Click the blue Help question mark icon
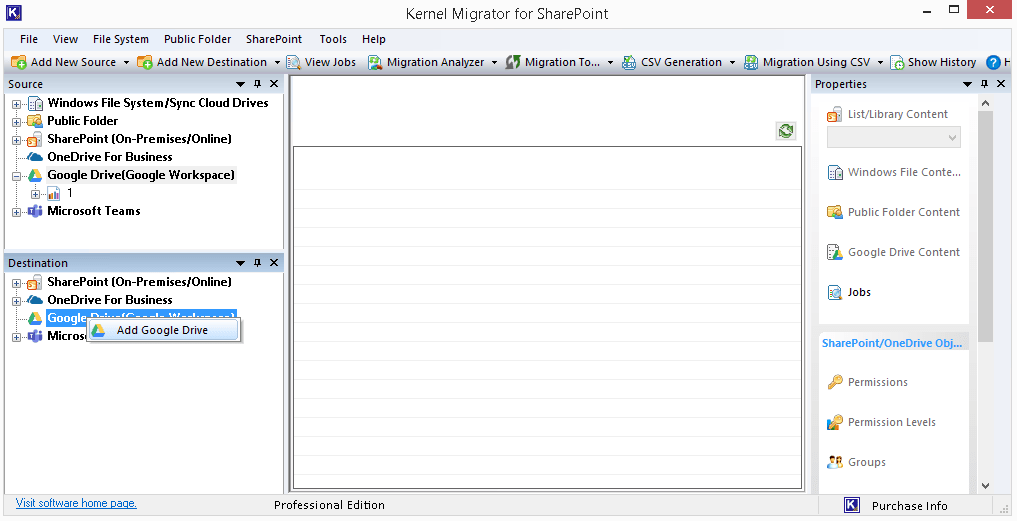The height and width of the screenshot is (521, 1017). [993, 62]
